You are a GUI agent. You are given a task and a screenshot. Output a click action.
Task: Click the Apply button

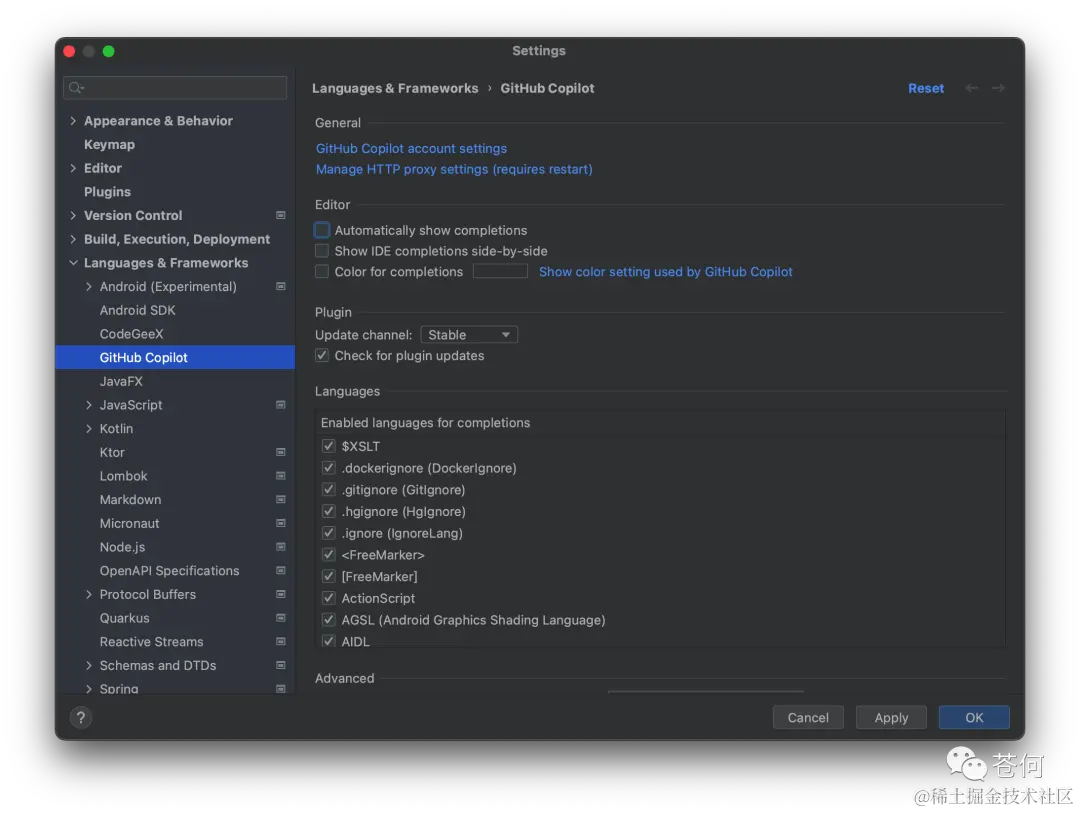(x=891, y=717)
